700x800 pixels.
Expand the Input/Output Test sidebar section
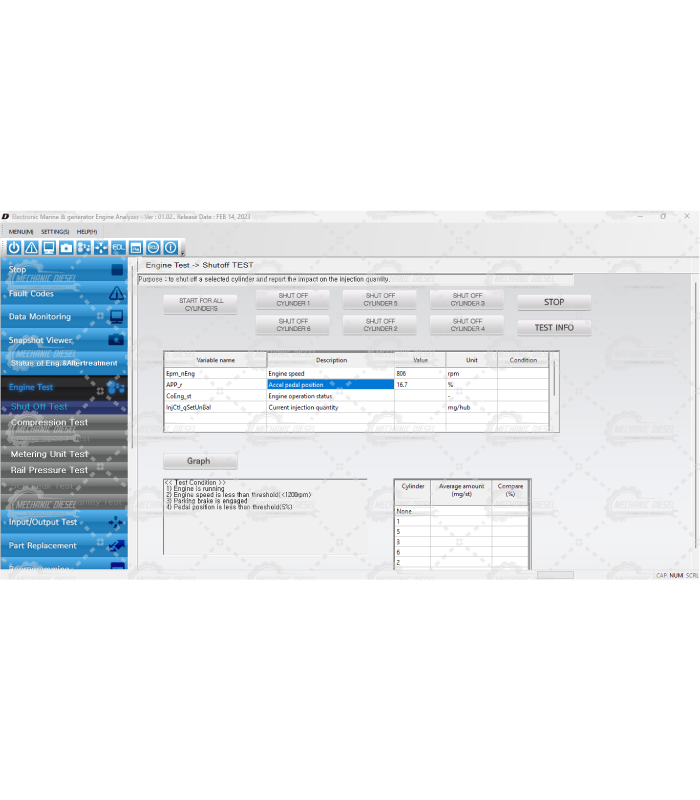pos(64,522)
